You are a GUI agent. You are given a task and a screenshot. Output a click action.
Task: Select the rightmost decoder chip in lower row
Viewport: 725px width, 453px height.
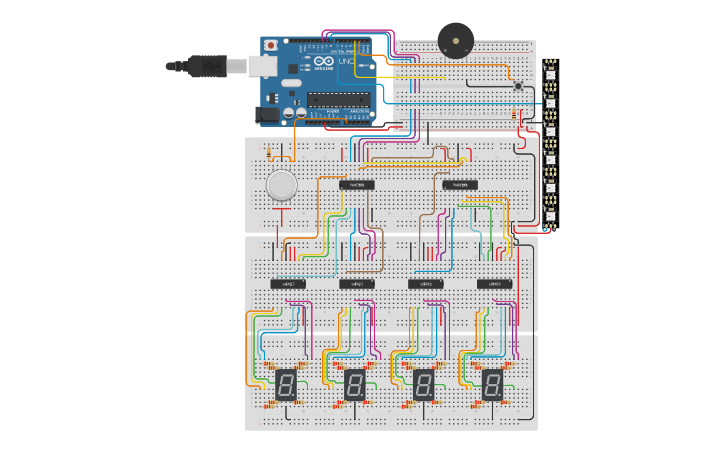495,284
